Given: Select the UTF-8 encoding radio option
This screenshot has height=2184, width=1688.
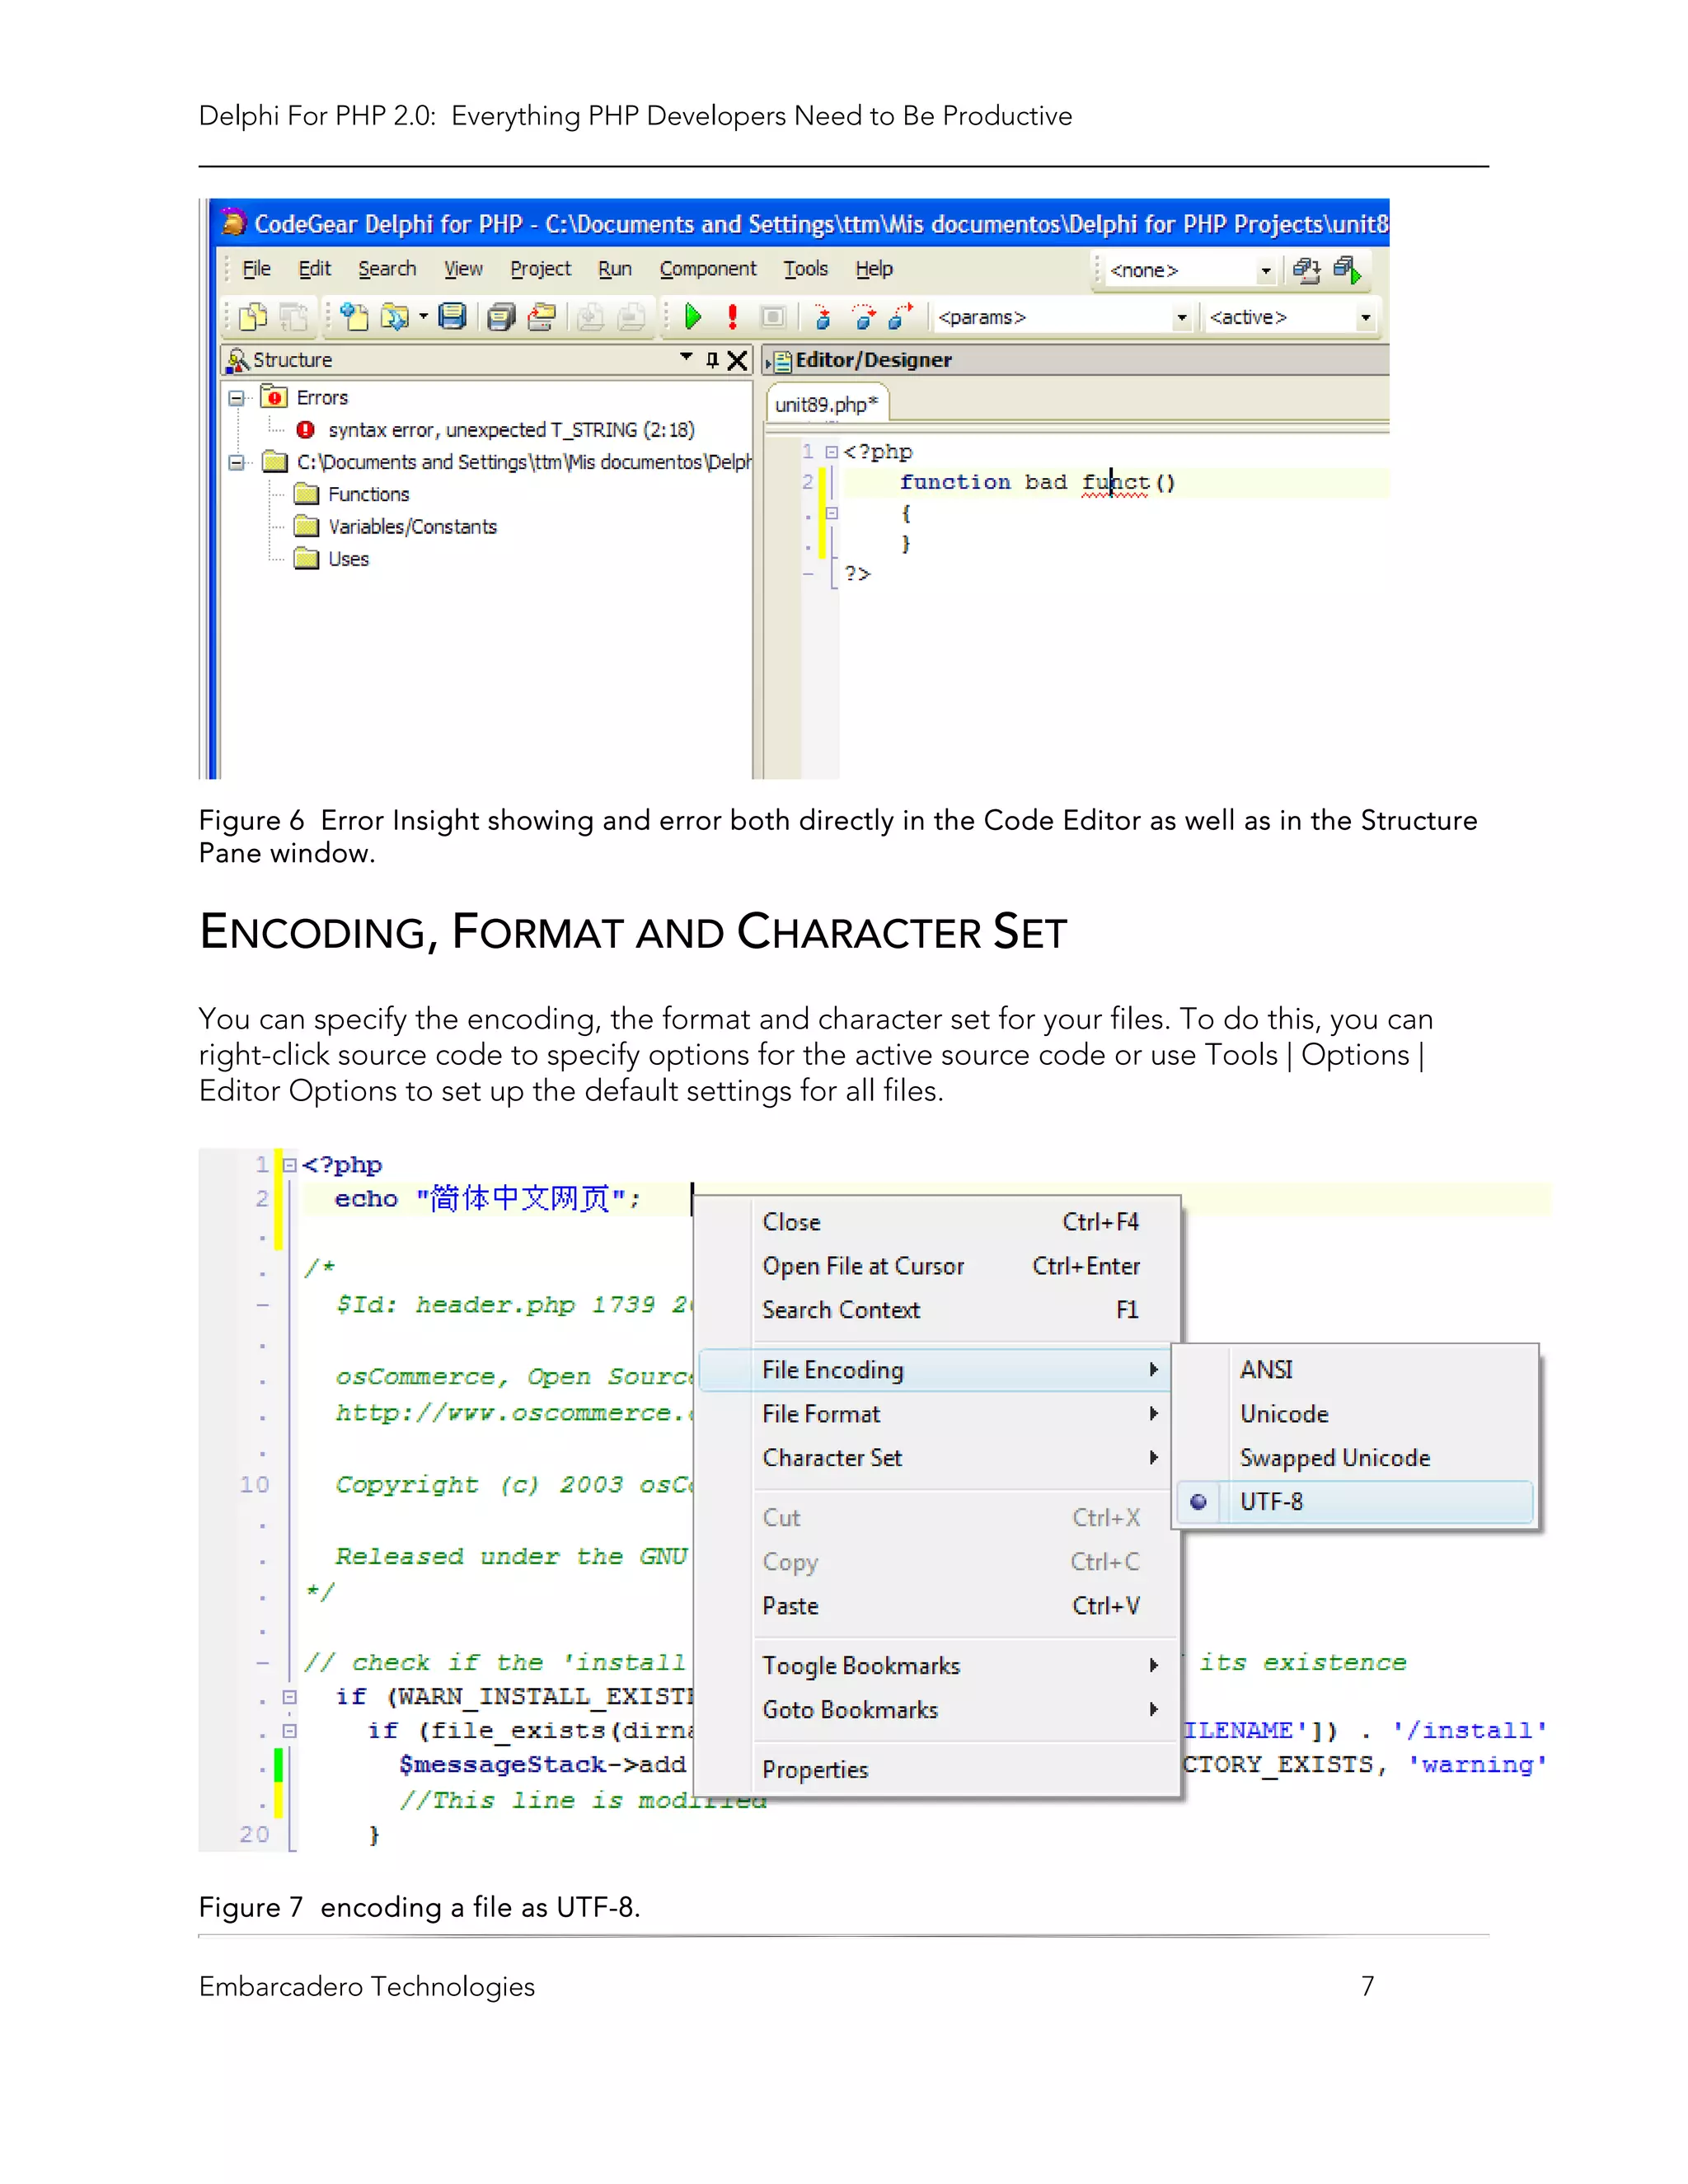Looking at the screenshot, I should [1355, 1502].
